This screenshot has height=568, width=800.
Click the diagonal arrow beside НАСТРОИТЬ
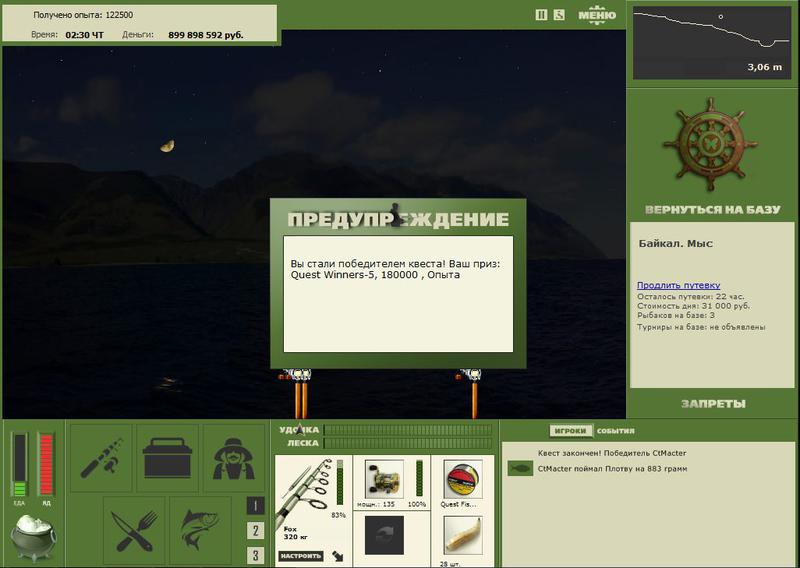click(x=337, y=556)
